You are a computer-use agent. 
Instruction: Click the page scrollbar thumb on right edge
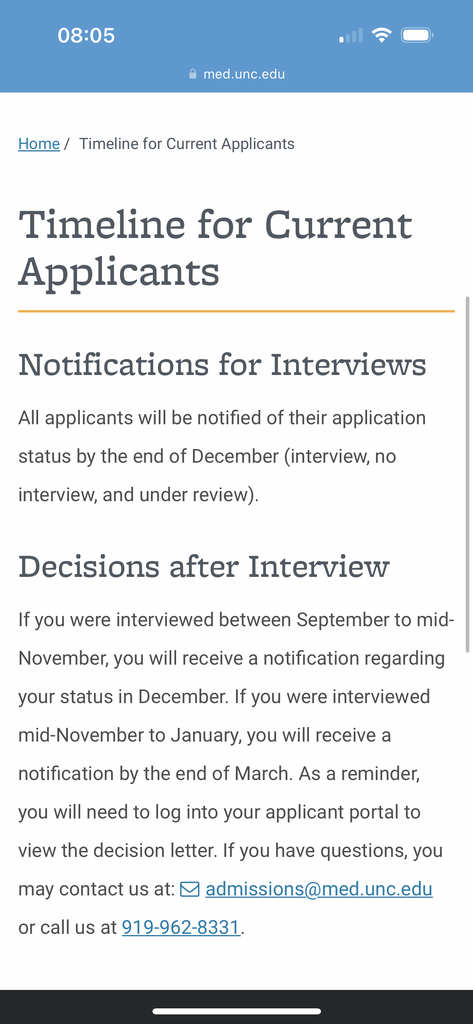pos(468,474)
